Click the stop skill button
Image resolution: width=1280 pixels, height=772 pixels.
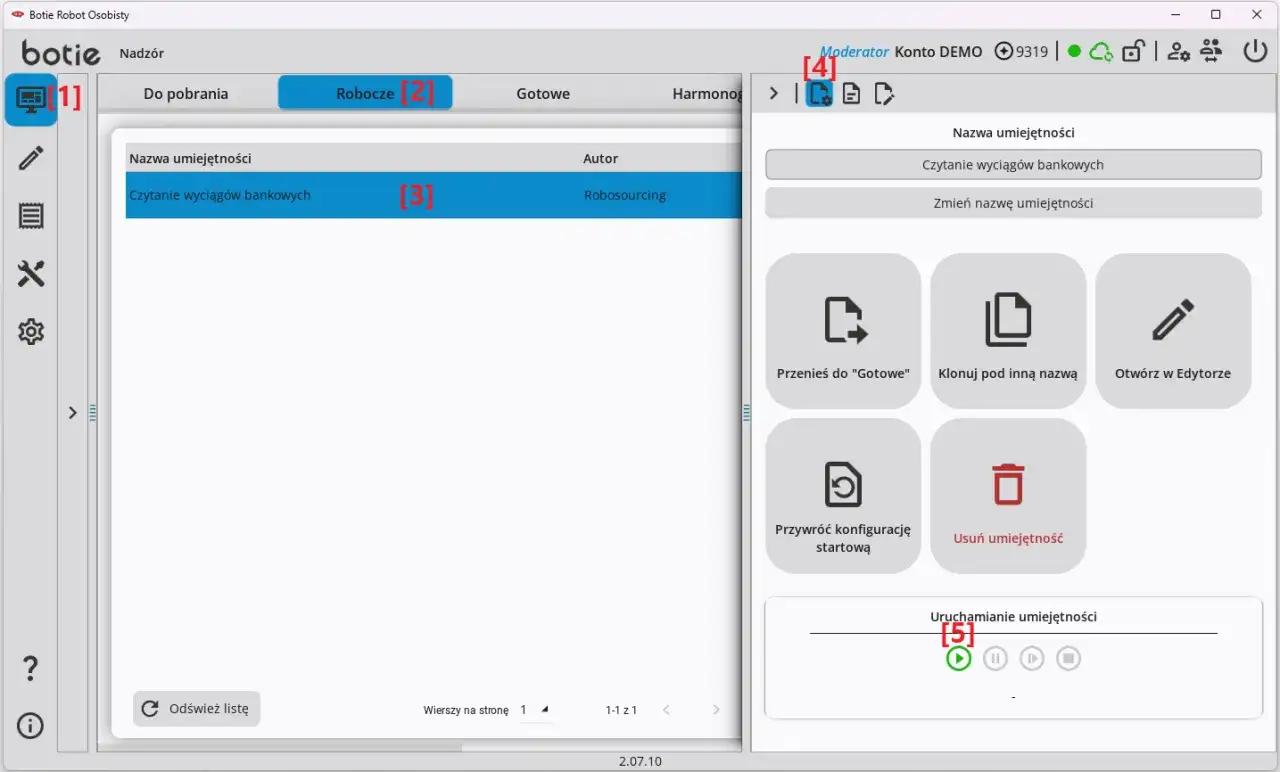coord(1069,658)
